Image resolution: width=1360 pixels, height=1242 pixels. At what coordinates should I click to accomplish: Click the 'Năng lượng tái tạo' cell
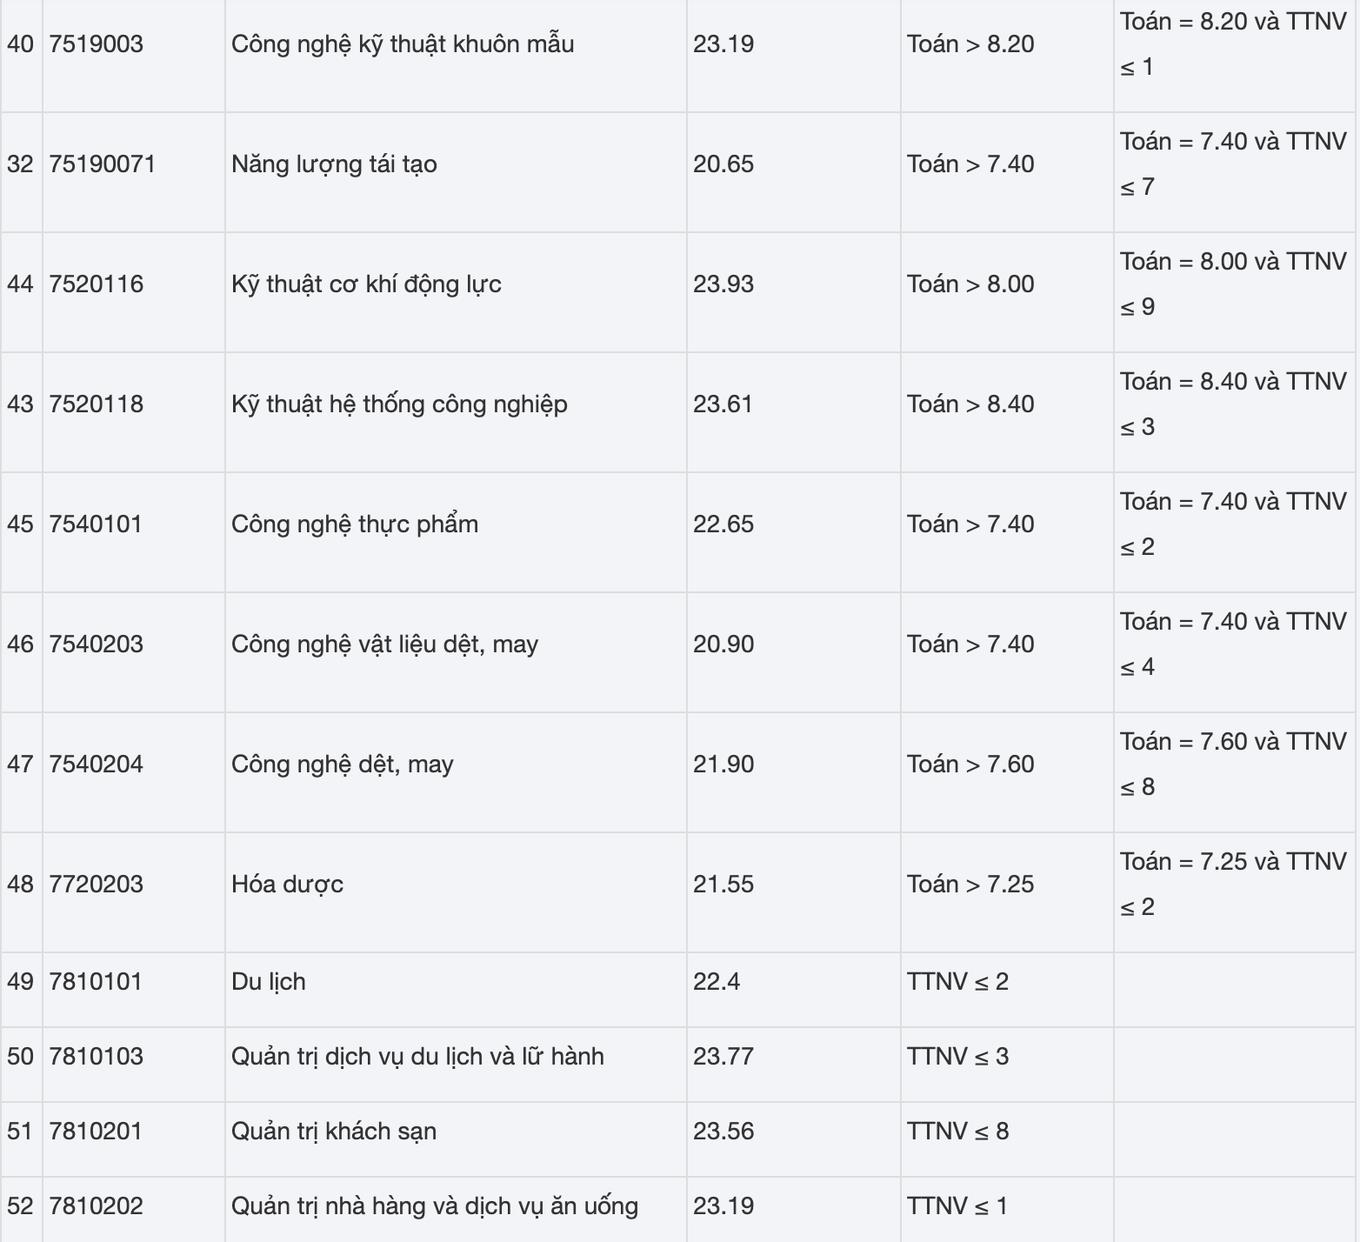click(x=334, y=164)
